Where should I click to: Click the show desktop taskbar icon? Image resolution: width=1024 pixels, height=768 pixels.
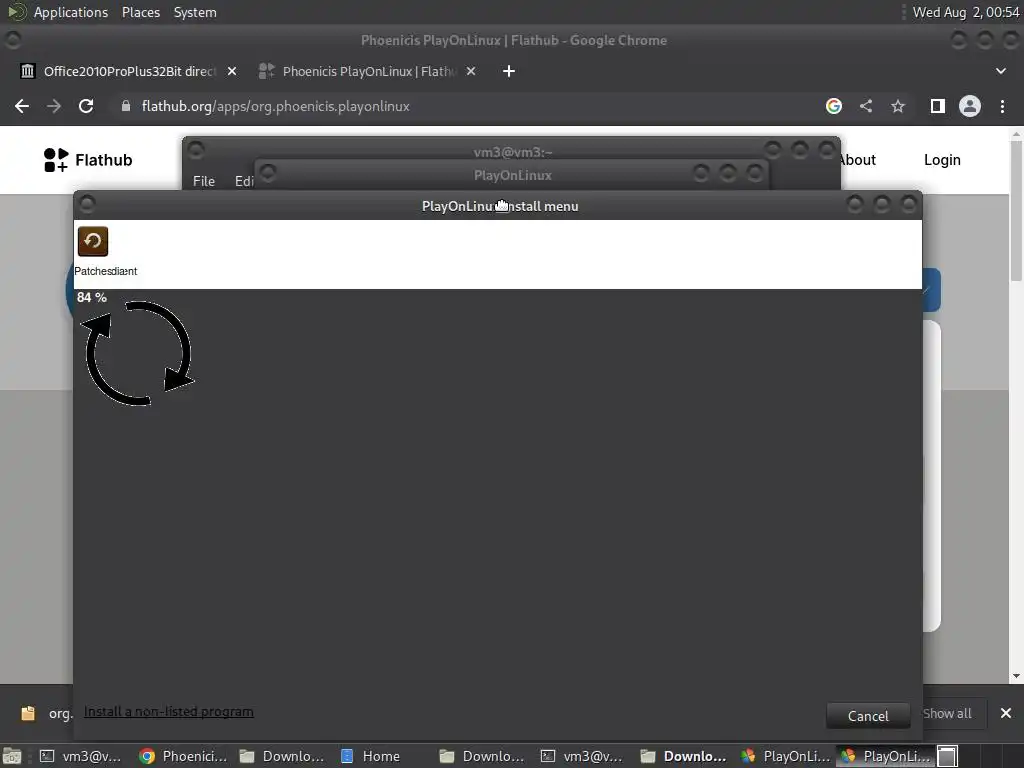(12, 756)
